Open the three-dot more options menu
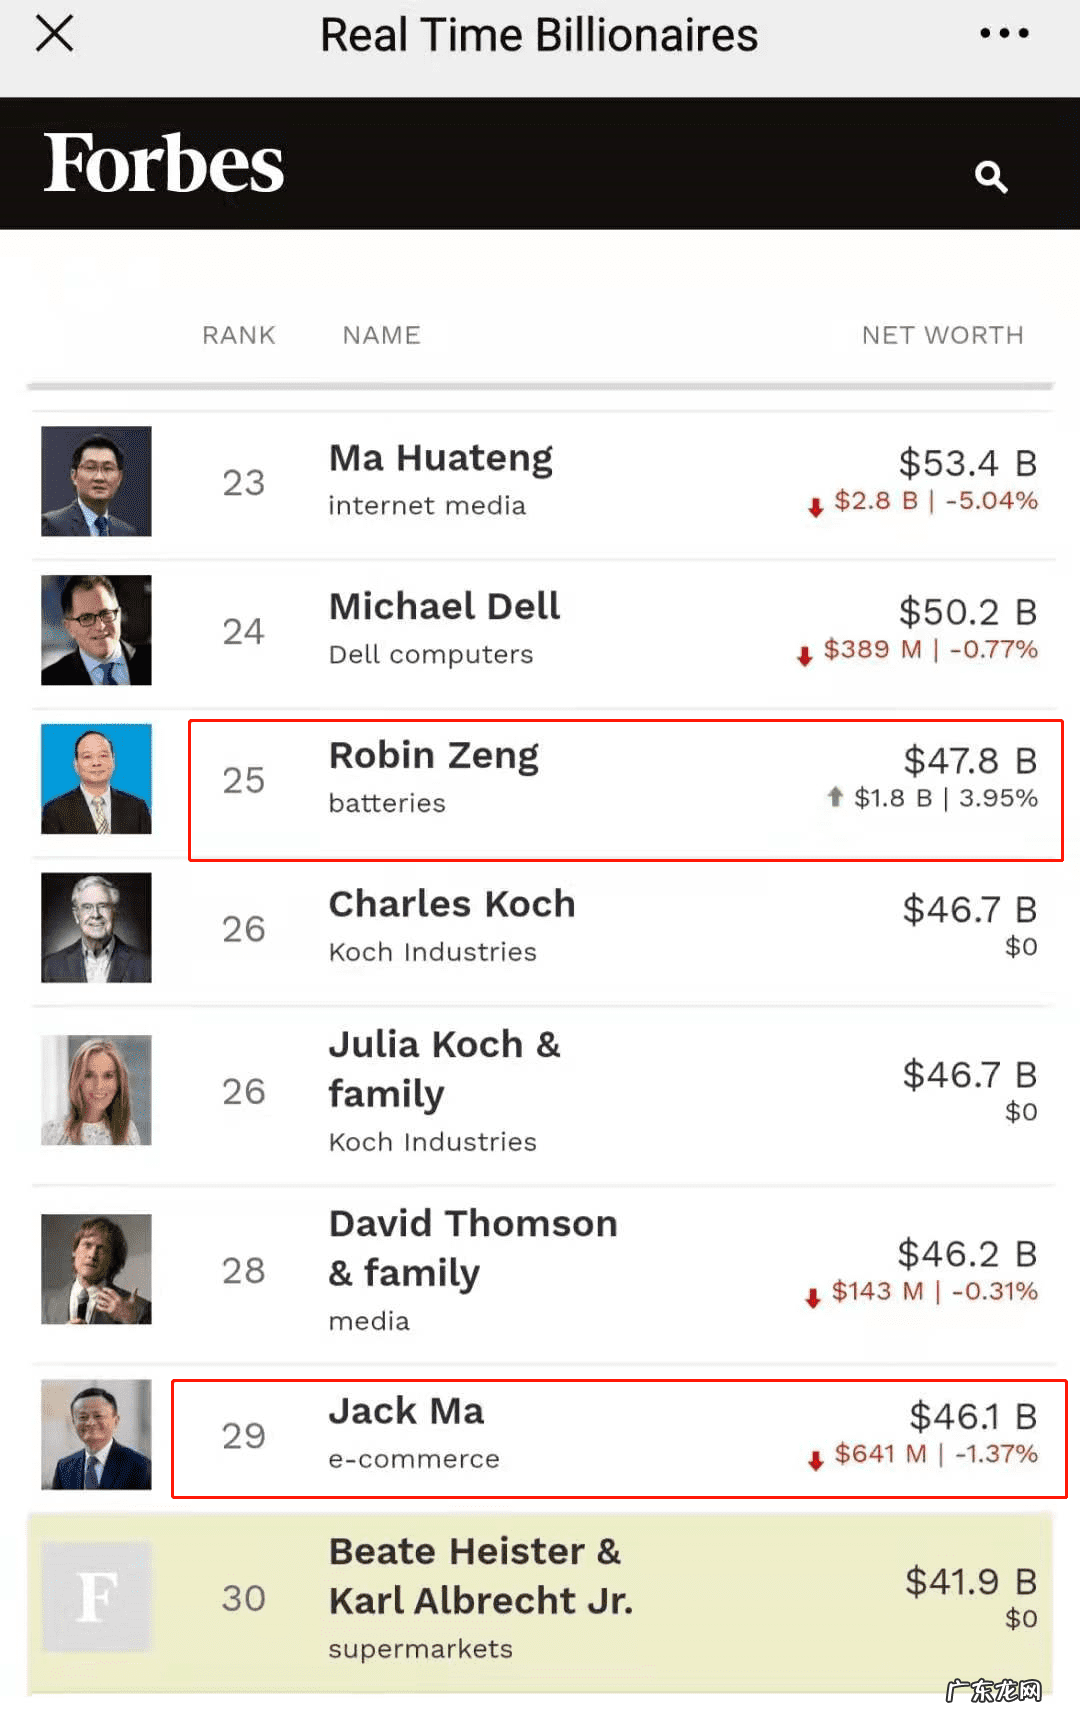The image size is (1080, 1720). (x=1004, y=34)
